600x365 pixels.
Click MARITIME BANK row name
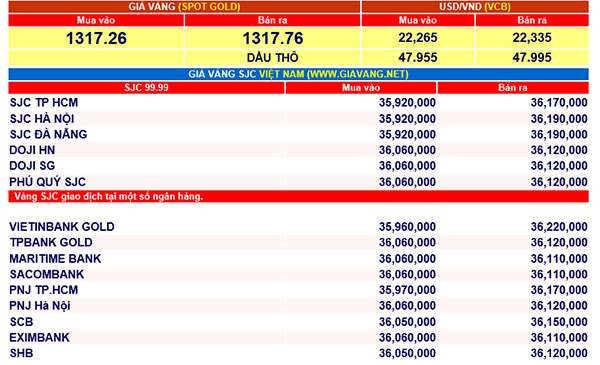pos(55,259)
